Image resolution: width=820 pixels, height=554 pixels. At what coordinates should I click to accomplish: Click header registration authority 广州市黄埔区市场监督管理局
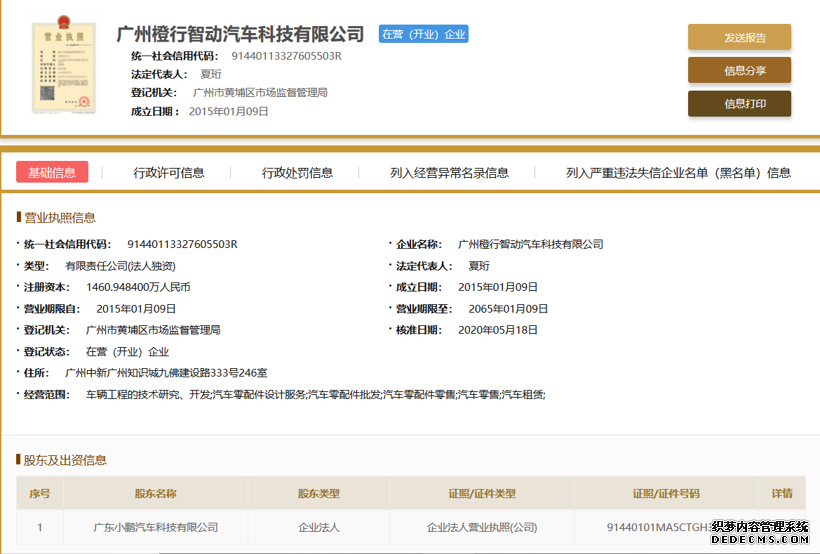[260, 93]
